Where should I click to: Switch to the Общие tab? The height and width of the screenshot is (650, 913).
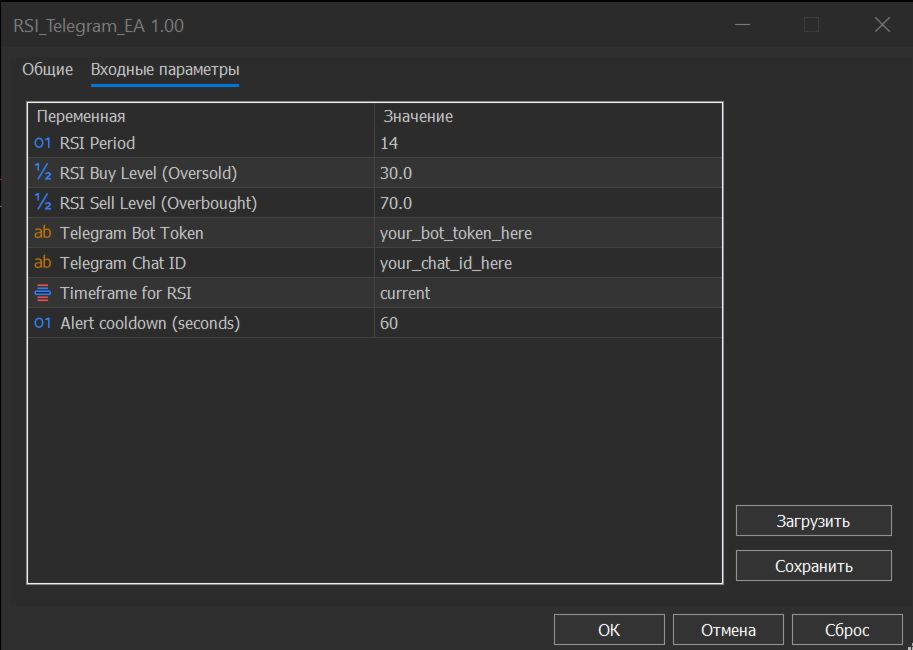click(48, 70)
